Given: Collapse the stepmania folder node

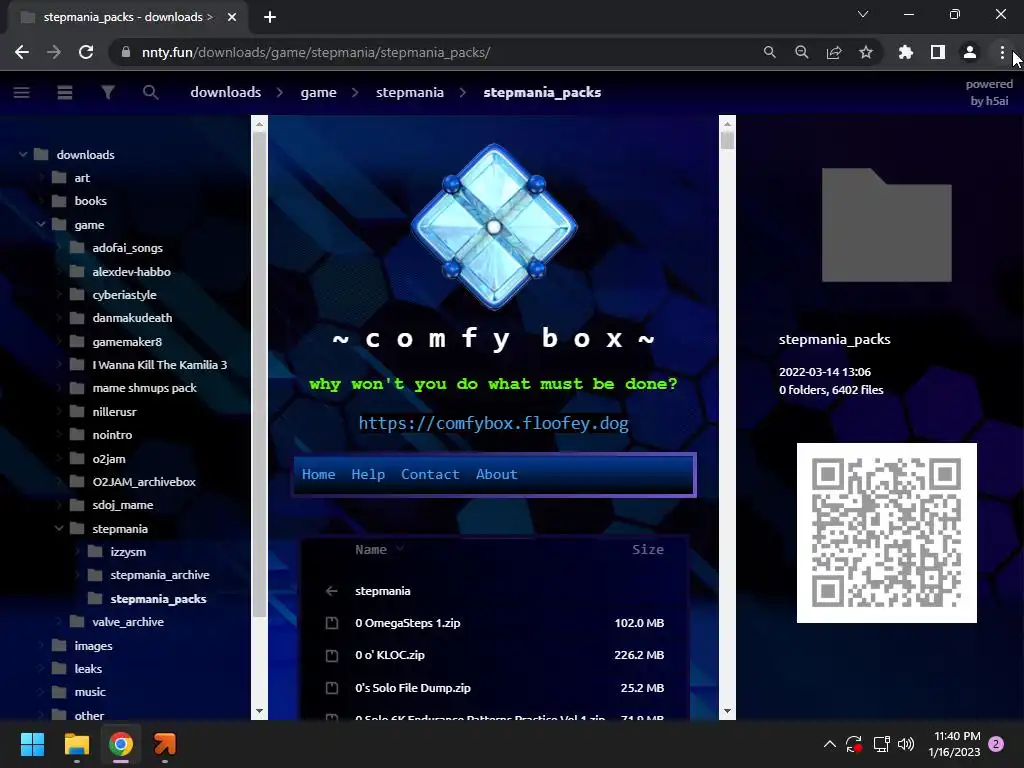Looking at the screenshot, I should click(x=59, y=528).
